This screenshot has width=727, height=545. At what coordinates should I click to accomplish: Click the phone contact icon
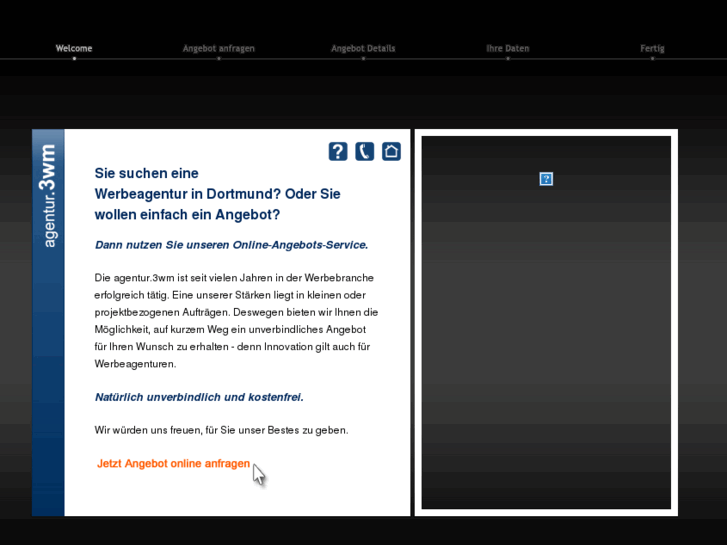[x=364, y=152]
